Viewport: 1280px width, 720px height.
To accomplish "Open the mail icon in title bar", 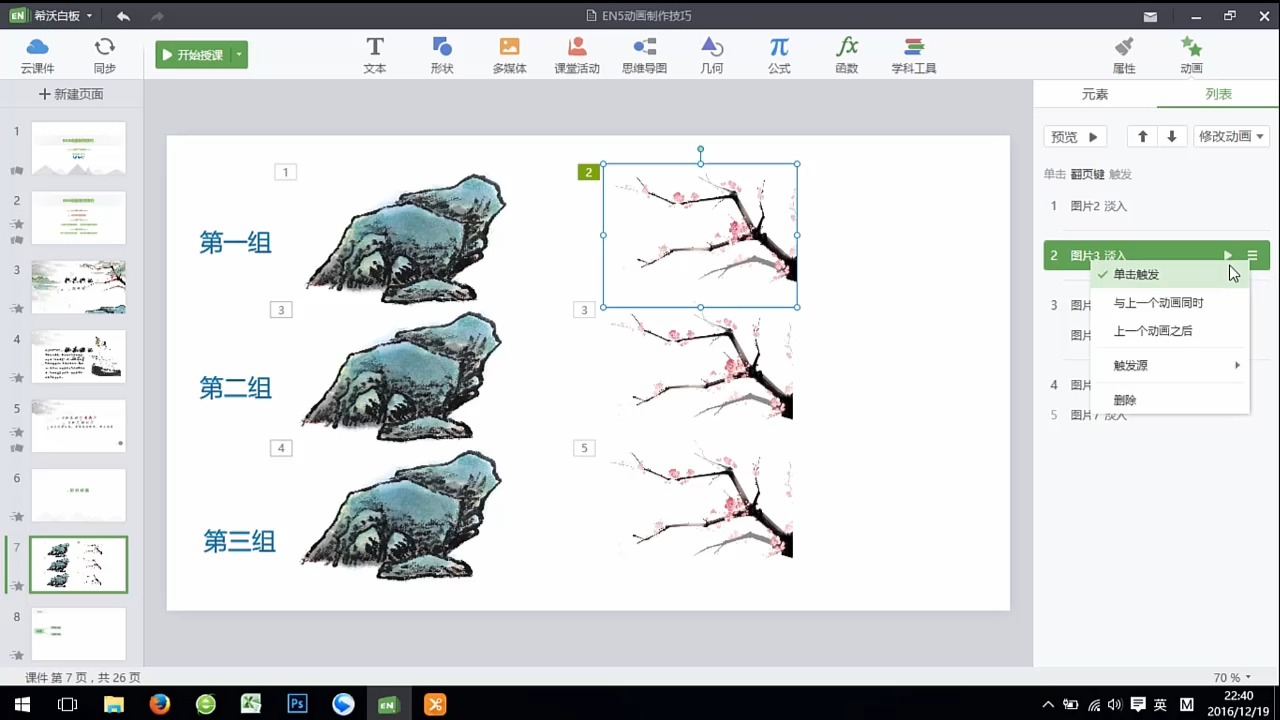I will click(x=1151, y=16).
